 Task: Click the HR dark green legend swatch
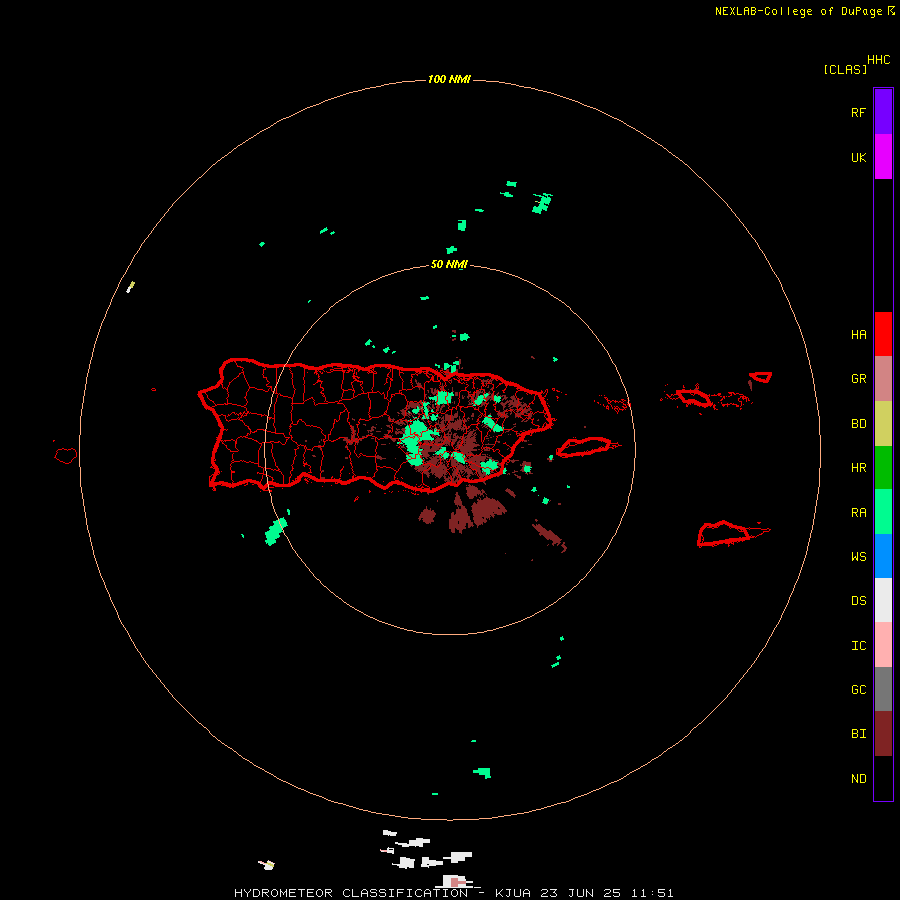pyautogui.click(x=883, y=467)
